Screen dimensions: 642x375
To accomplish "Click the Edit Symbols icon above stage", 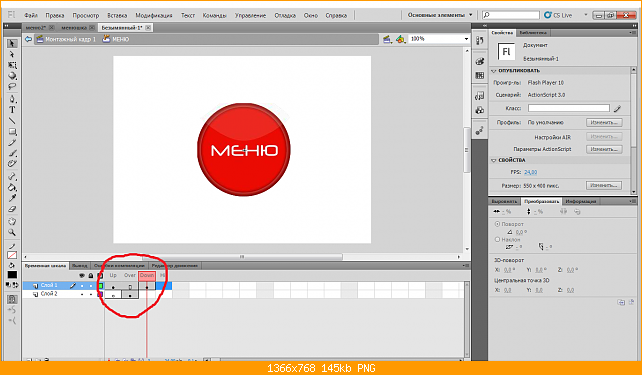I will [401, 39].
